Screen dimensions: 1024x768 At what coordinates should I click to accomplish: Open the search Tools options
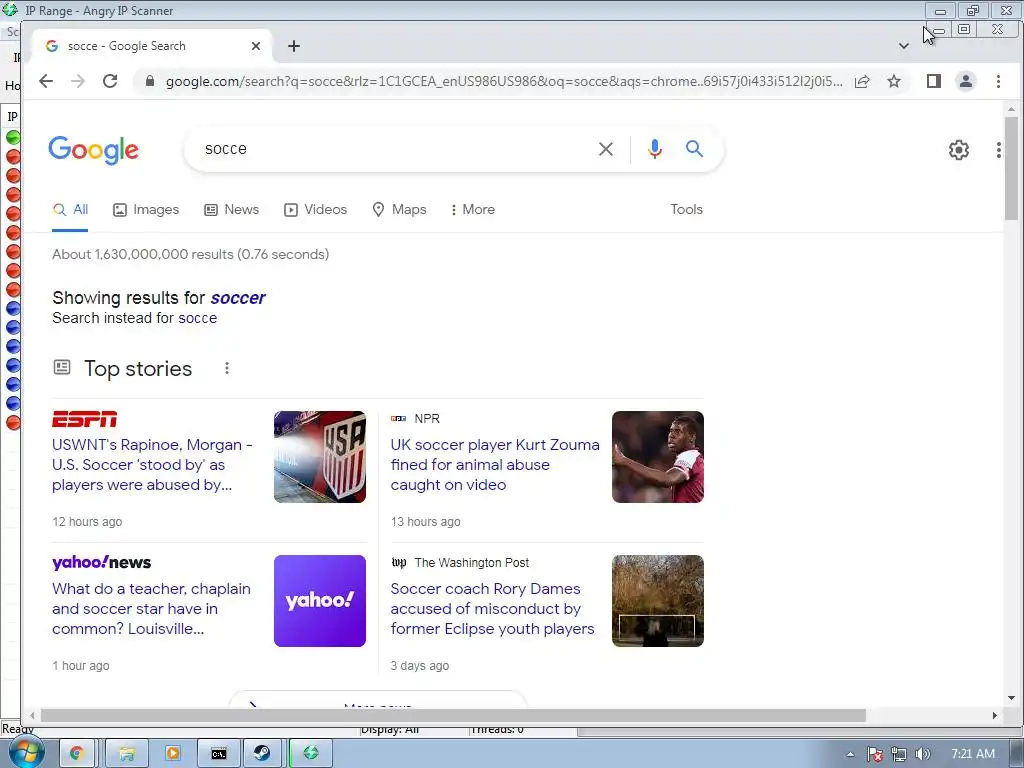(x=686, y=210)
